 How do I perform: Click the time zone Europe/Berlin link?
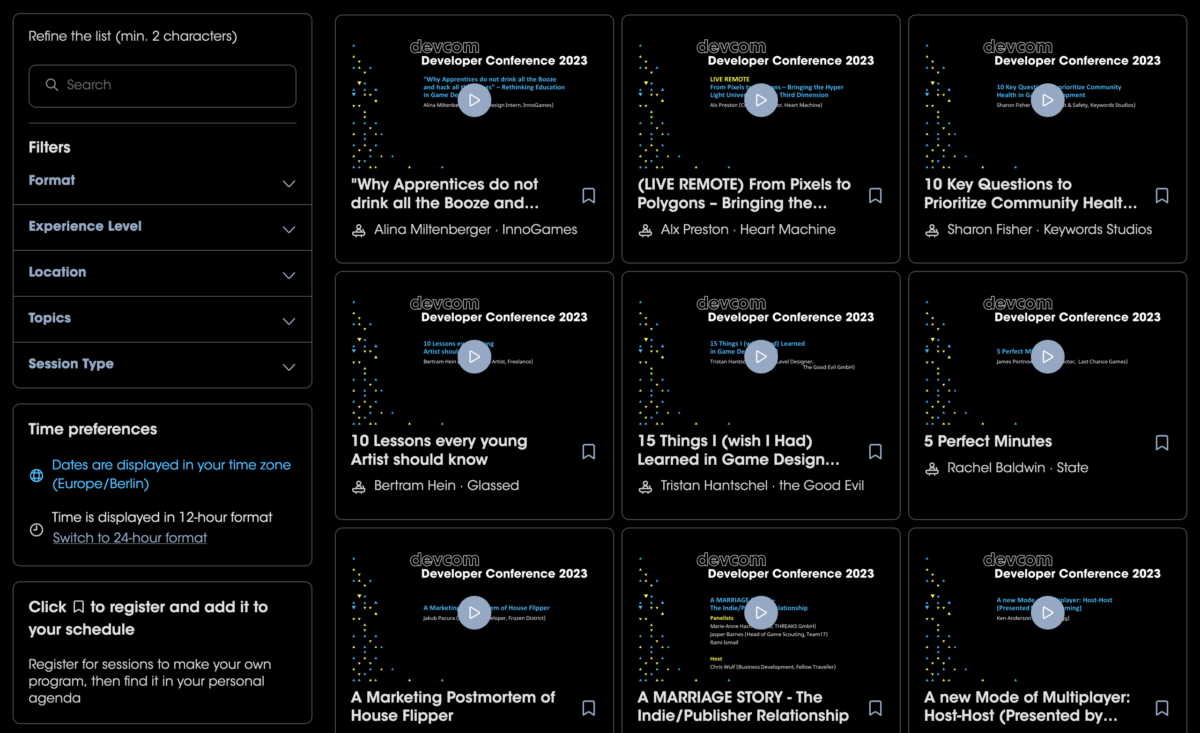[171, 474]
